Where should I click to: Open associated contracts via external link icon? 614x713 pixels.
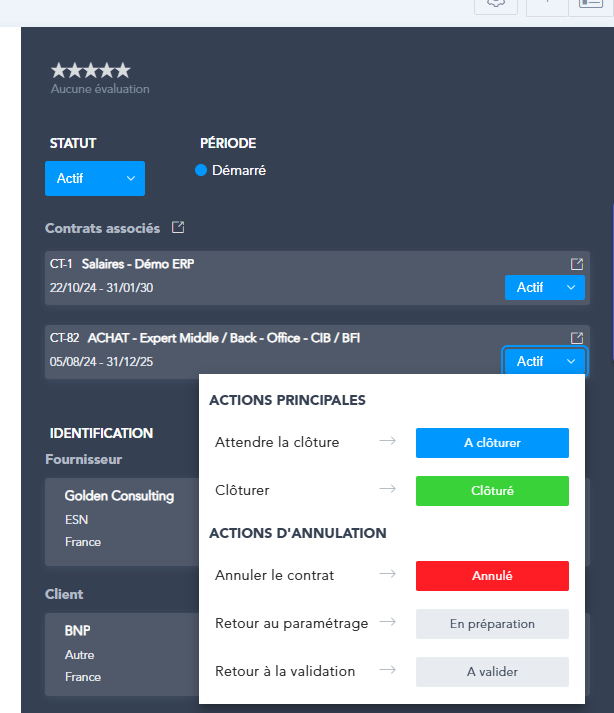pos(178,228)
